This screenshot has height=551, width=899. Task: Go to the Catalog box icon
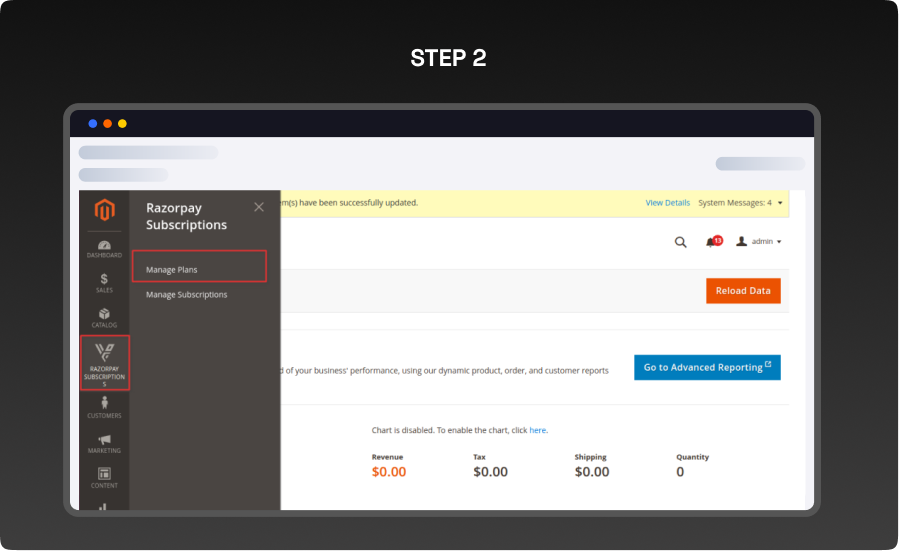(x=104, y=317)
